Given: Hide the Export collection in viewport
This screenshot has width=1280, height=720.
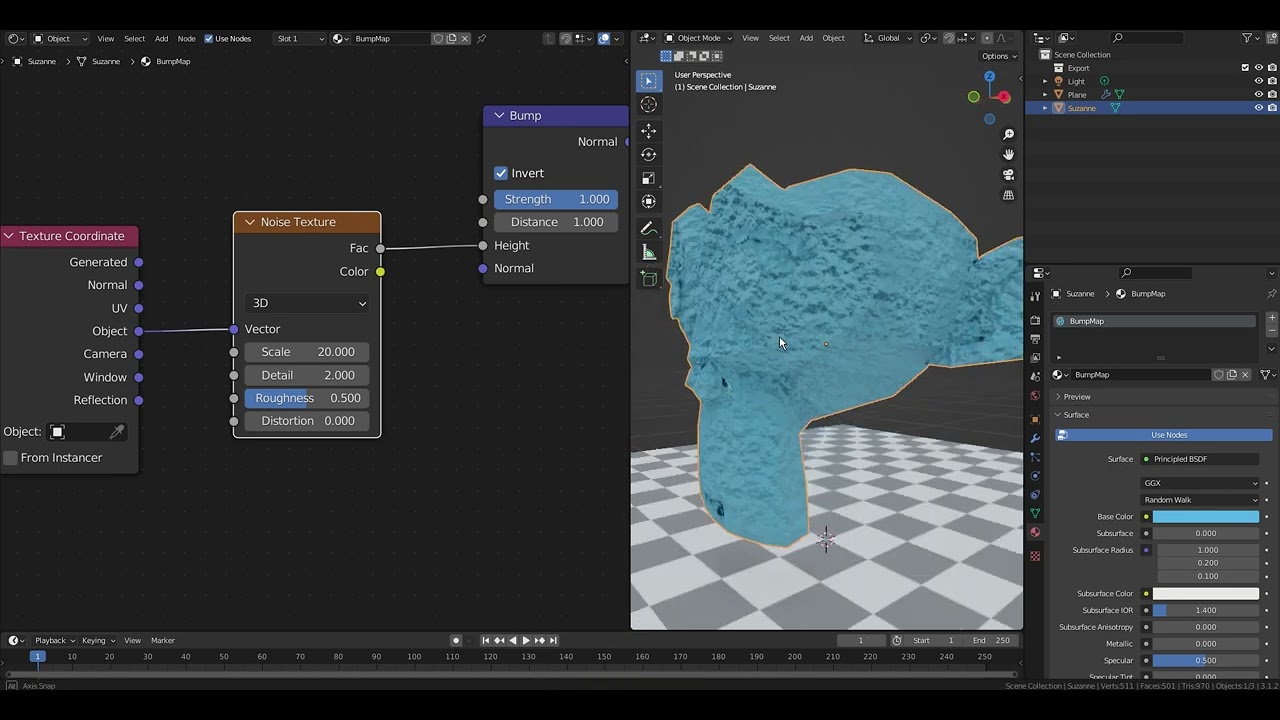Looking at the screenshot, I should click(x=1259, y=68).
